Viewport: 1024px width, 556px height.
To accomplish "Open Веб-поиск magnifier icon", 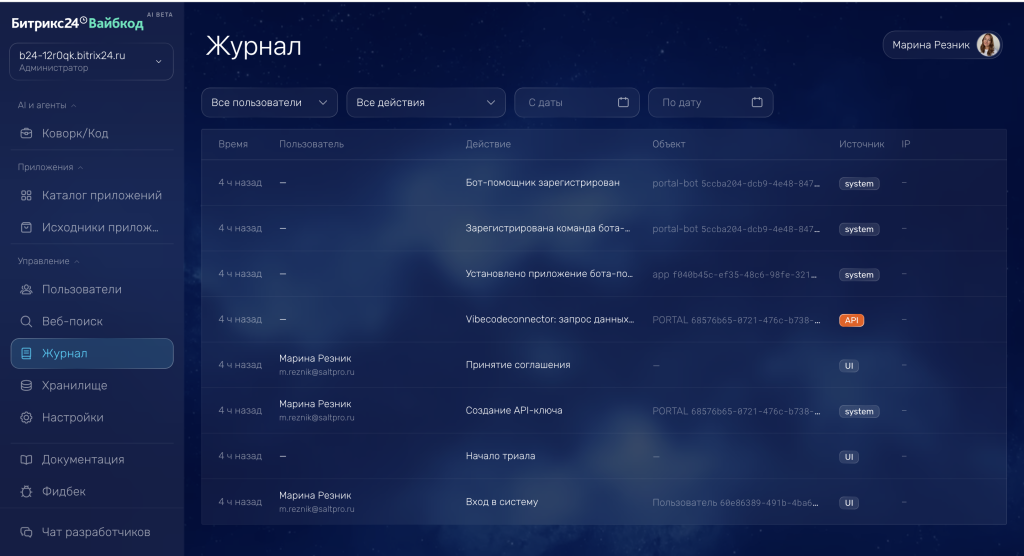I will click(x=26, y=321).
